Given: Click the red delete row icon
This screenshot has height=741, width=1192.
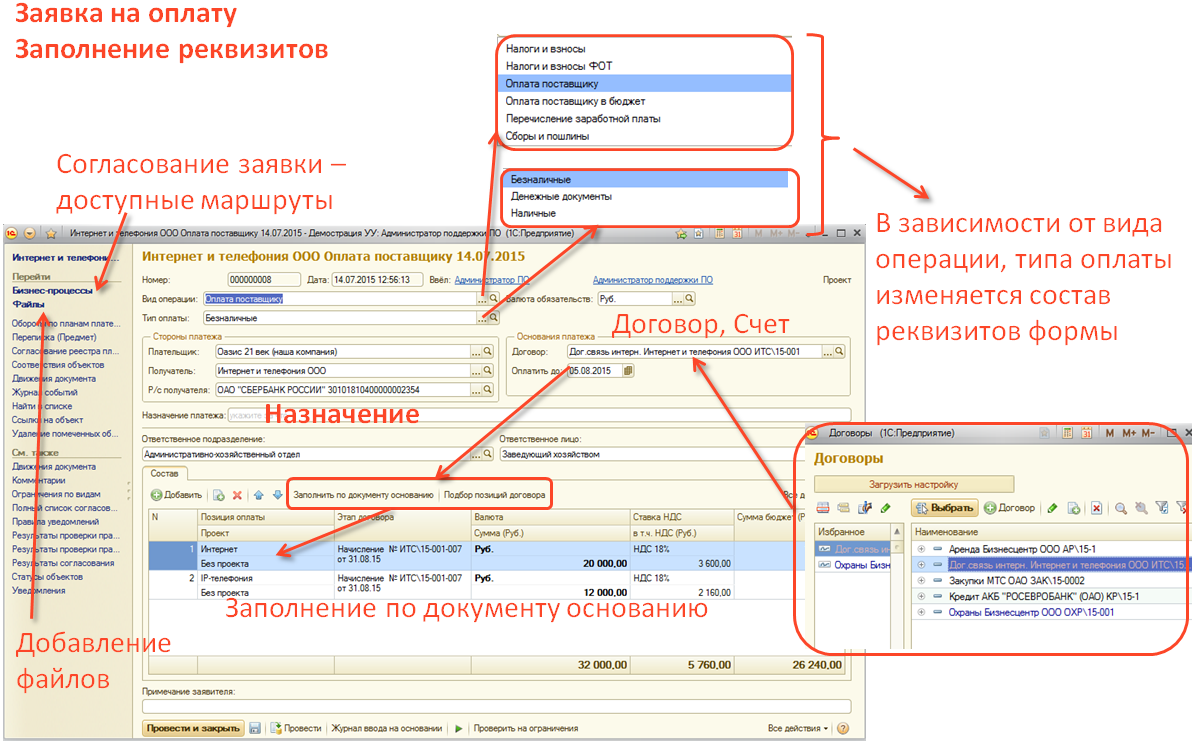Looking at the screenshot, I should point(237,495).
